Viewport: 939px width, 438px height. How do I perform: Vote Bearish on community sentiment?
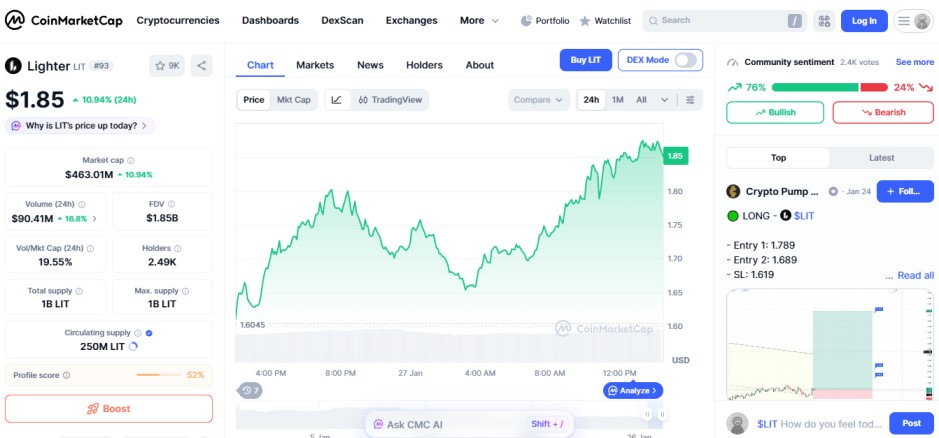[883, 113]
